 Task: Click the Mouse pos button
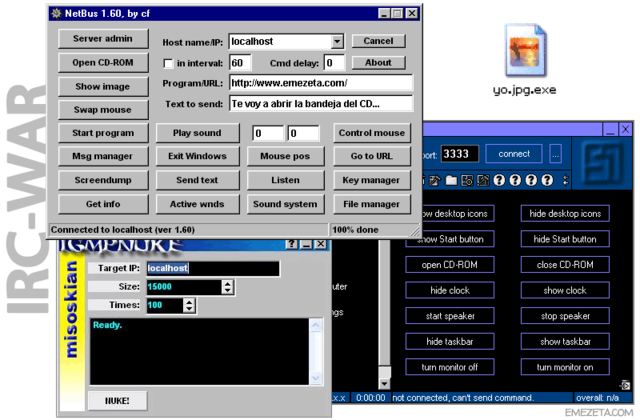pyautogui.click(x=285, y=156)
